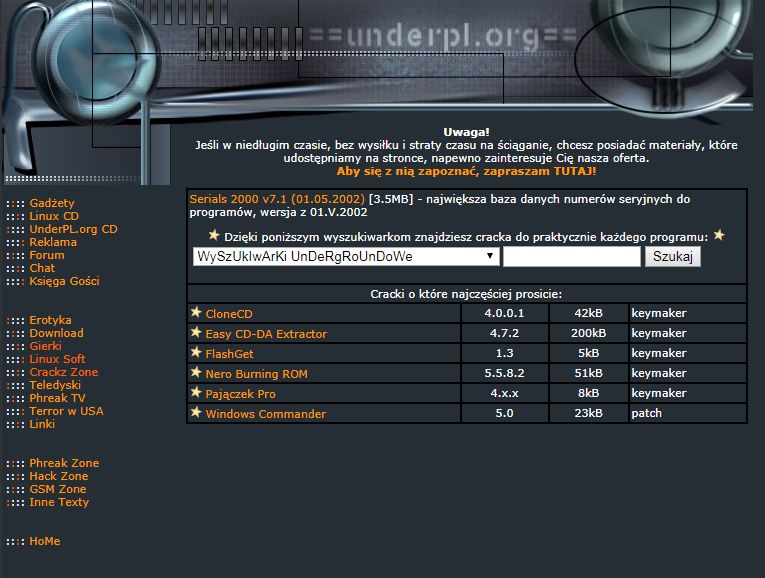Click star icon beside Nero Burning ROM
Image resolution: width=765 pixels, height=578 pixels.
click(196, 372)
